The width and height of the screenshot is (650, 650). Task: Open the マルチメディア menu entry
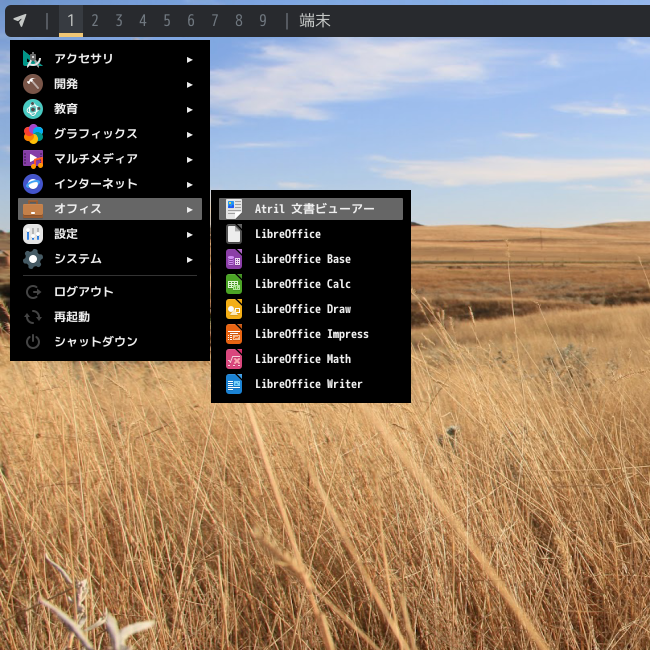click(x=110, y=159)
